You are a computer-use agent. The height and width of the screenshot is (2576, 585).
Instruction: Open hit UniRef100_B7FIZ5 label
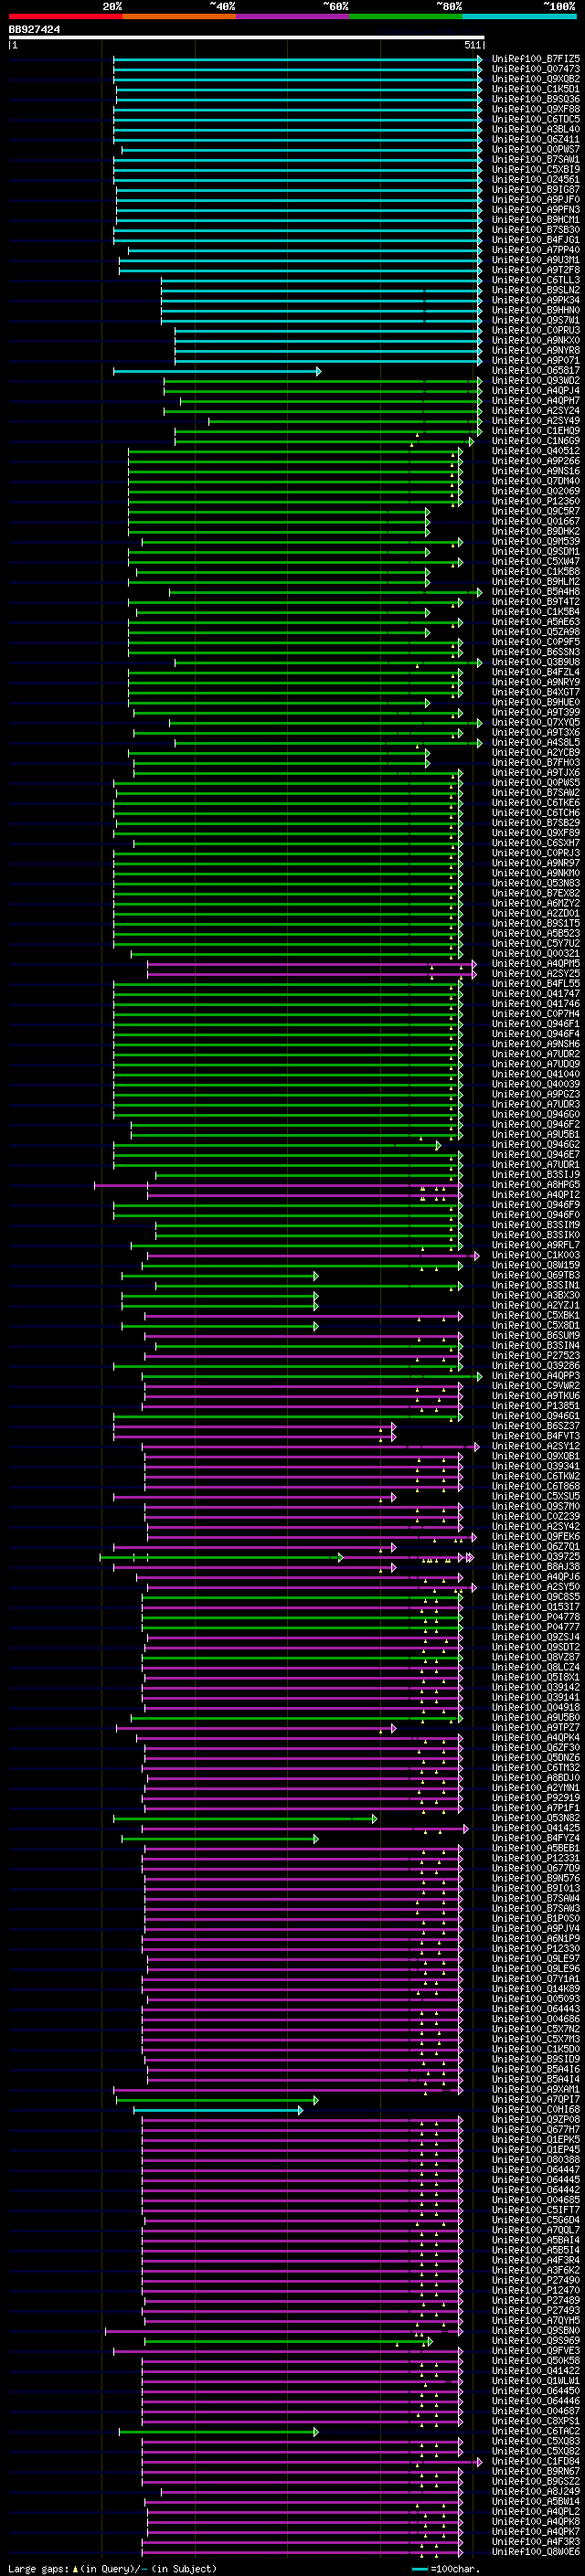pyautogui.click(x=536, y=59)
